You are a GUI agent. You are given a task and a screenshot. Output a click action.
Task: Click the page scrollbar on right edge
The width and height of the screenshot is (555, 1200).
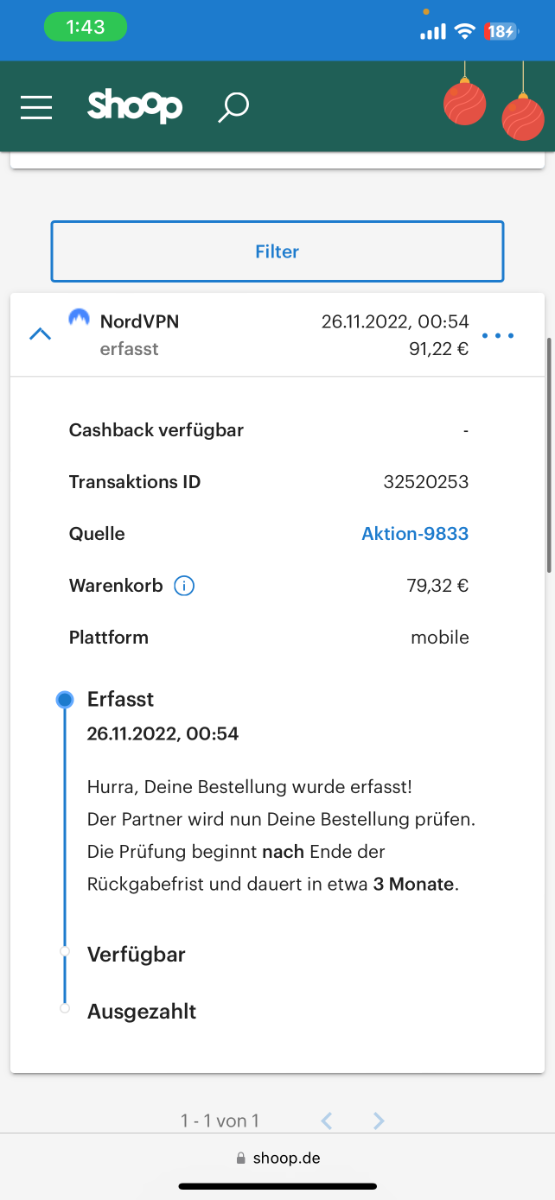[549, 455]
